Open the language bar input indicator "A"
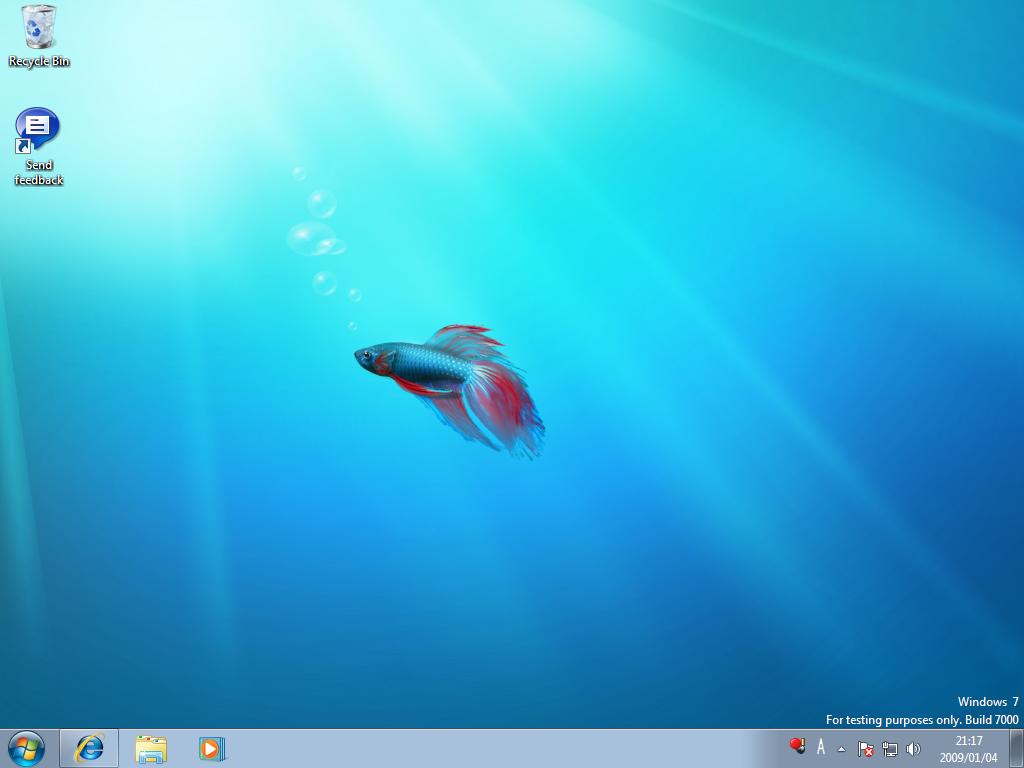The height and width of the screenshot is (768, 1024). coord(821,746)
